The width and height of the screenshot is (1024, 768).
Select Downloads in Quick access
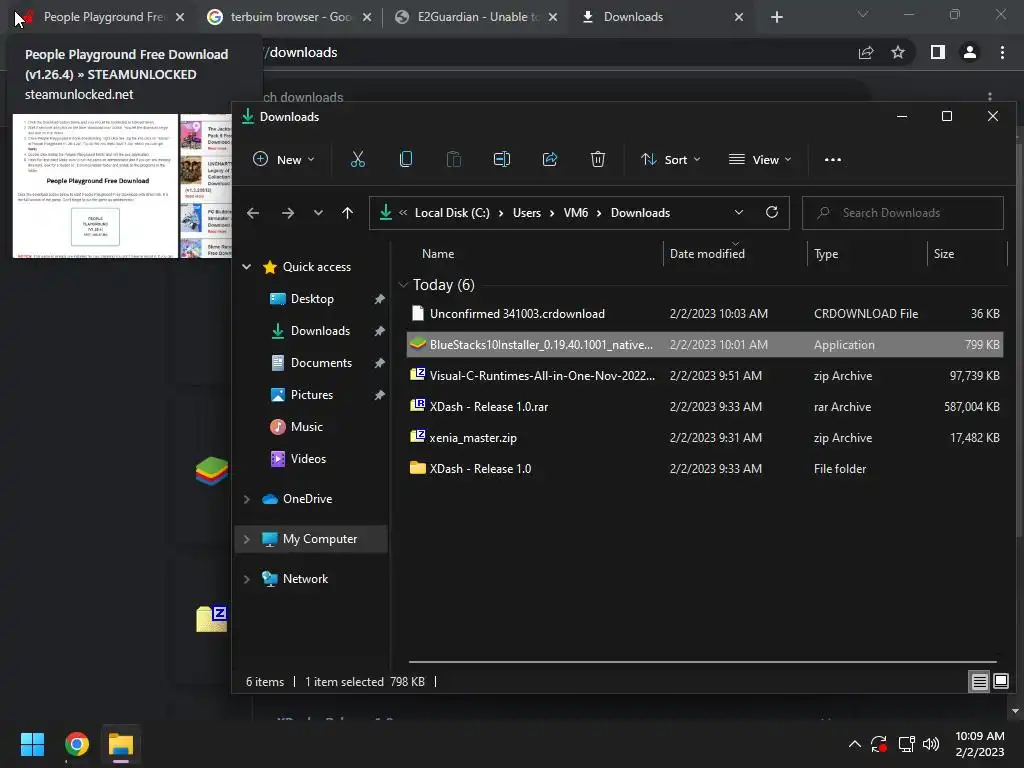point(320,330)
